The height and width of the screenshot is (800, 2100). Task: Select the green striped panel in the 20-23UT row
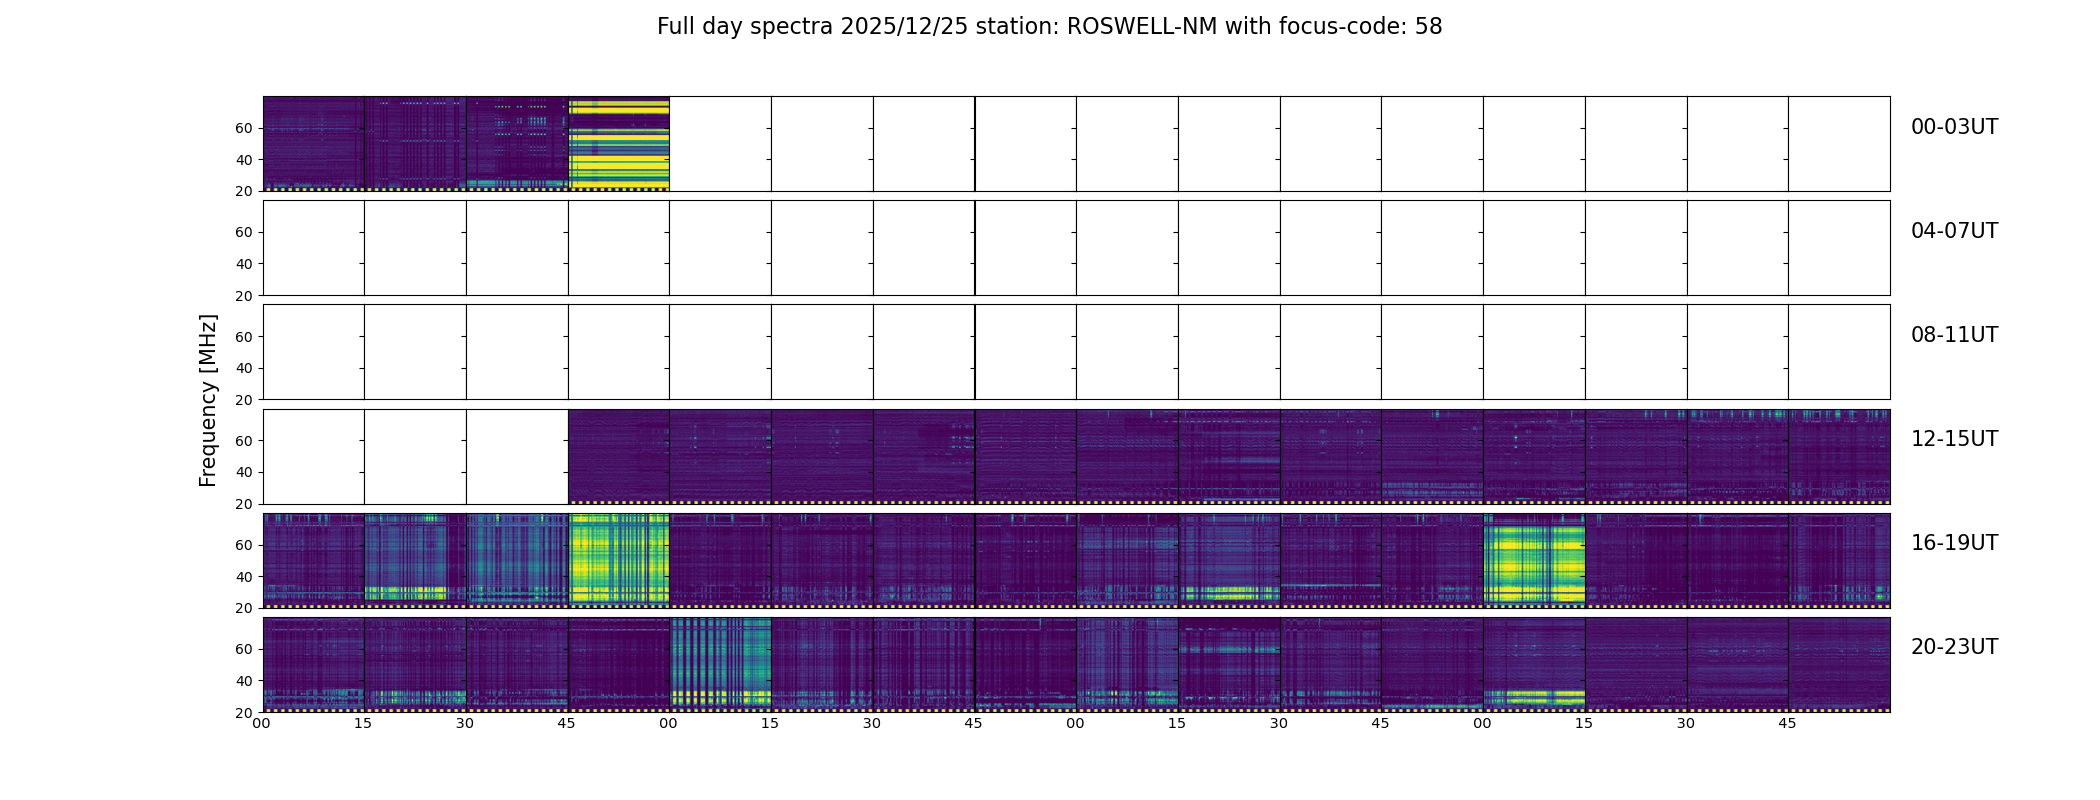pyautogui.click(x=721, y=665)
